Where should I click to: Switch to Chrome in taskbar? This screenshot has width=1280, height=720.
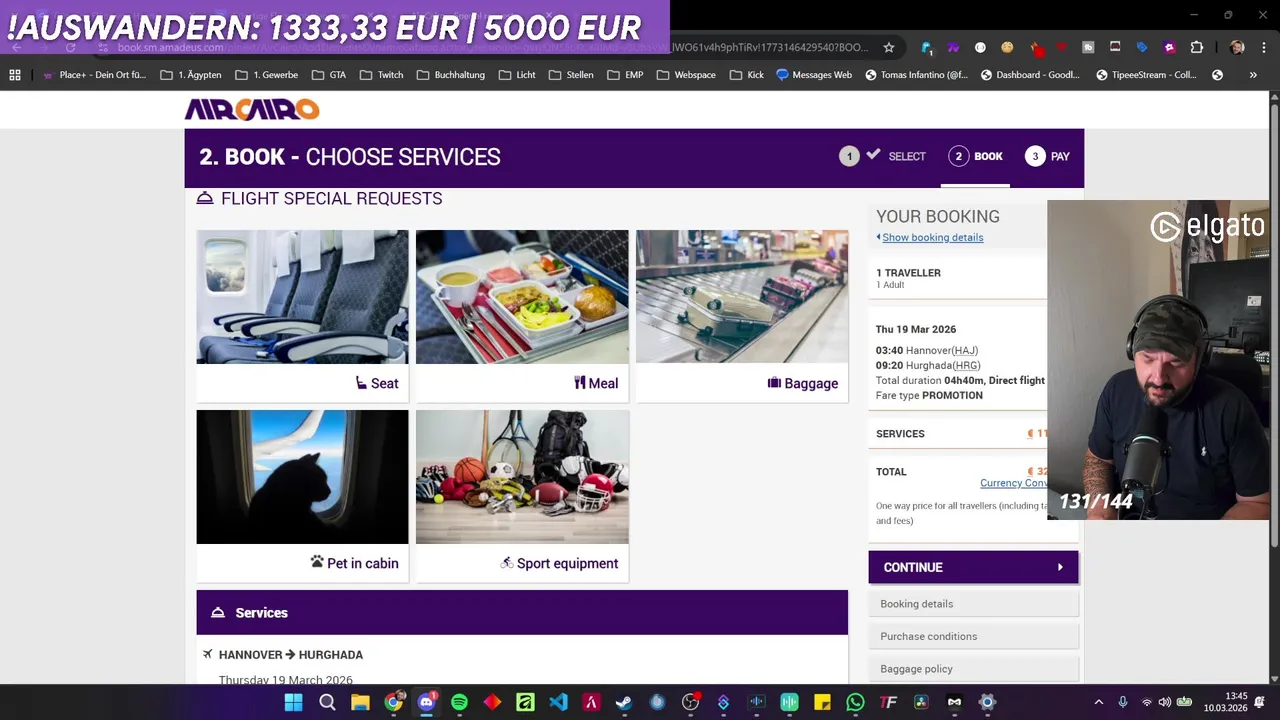(x=393, y=702)
